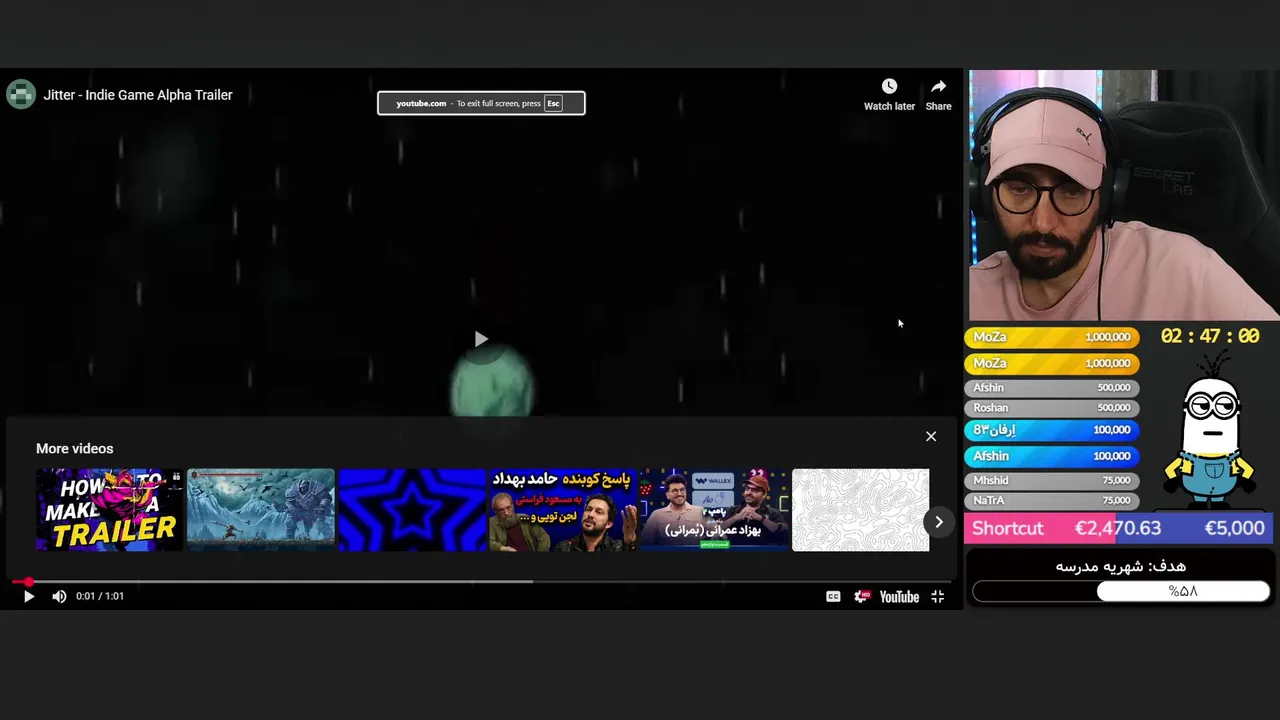Show the next set of suggested videos
The height and width of the screenshot is (720, 1280).
point(938,522)
